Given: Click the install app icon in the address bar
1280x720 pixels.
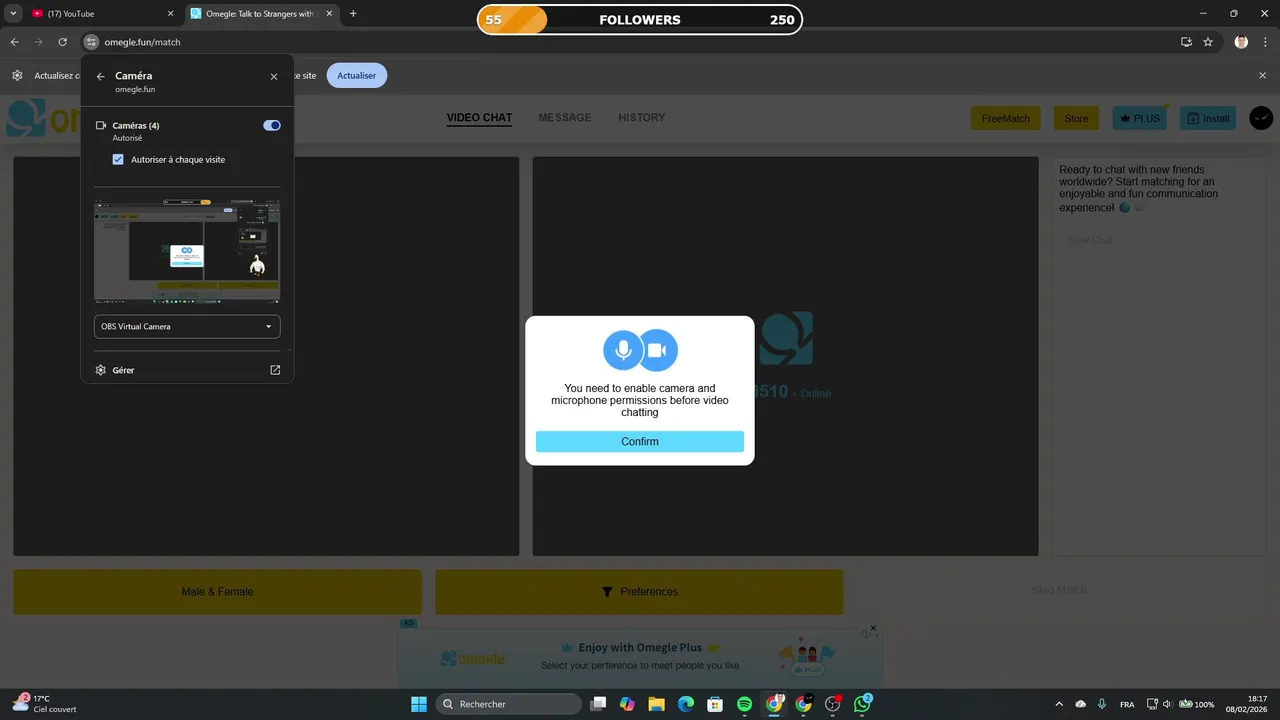Looking at the screenshot, I should [1186, 42].
